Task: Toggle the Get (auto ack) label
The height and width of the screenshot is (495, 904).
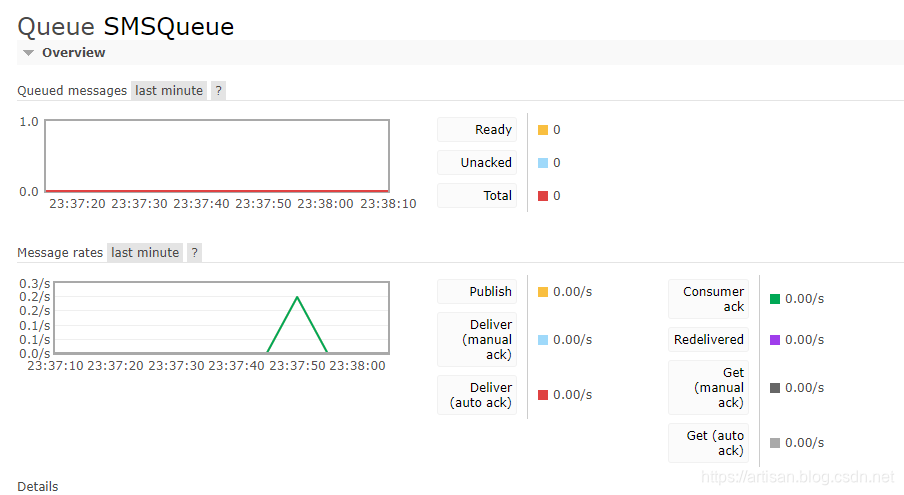Action: pyautogui.click(x=709, y=443)
